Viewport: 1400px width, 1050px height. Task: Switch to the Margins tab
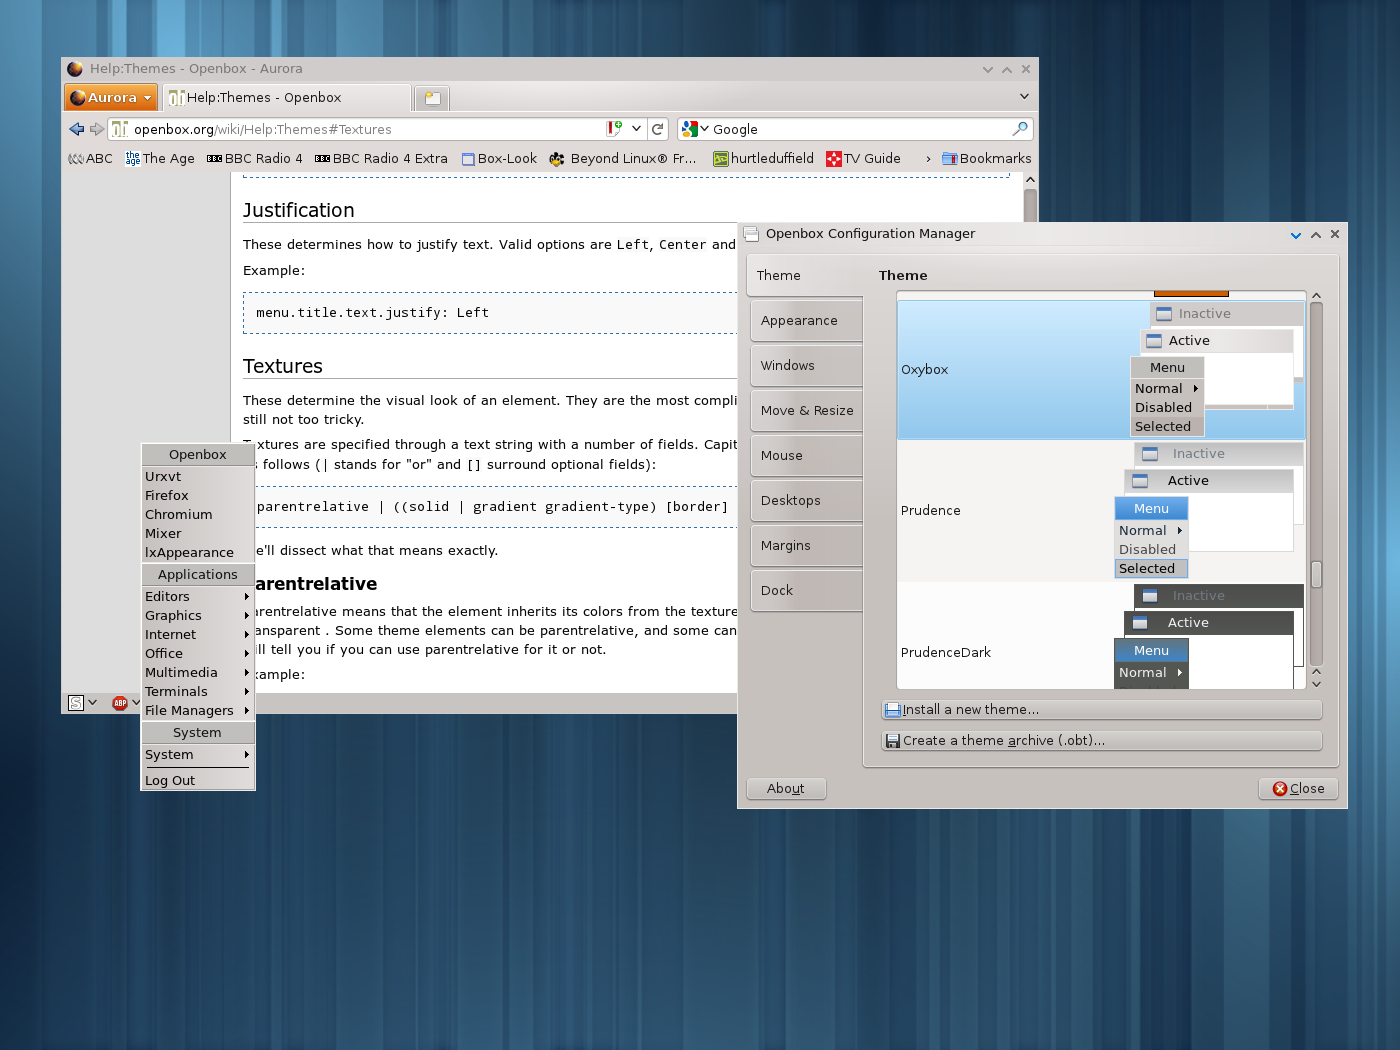(x=806, y=546)
